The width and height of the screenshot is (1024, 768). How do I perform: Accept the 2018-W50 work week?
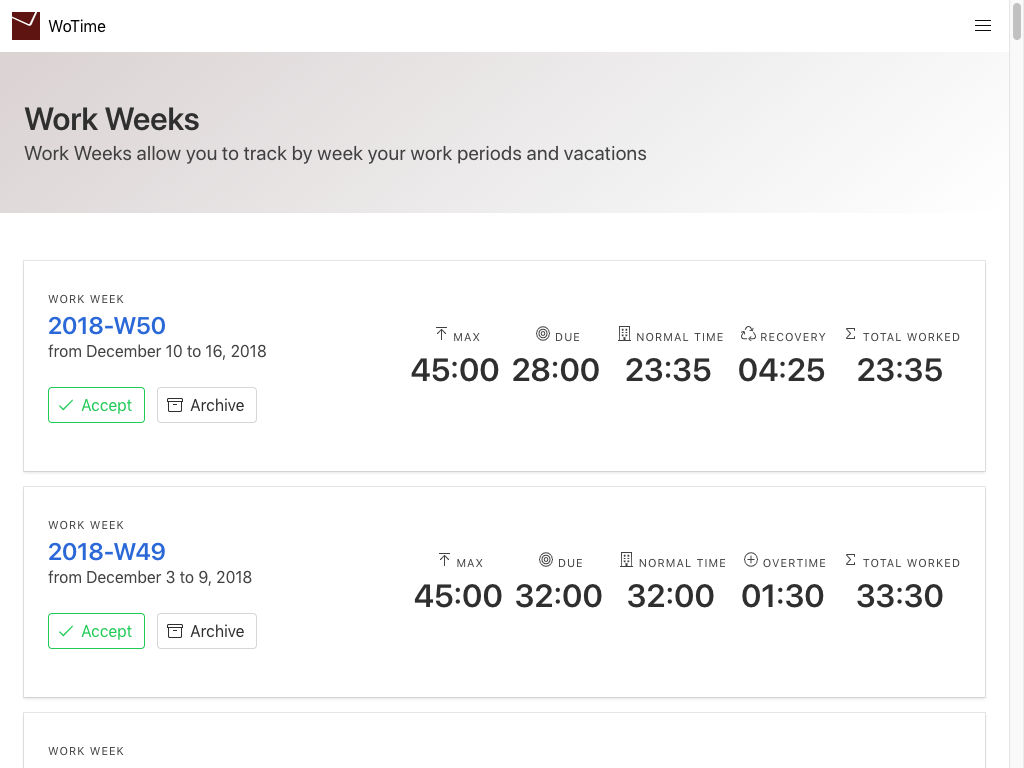(96, 405)
